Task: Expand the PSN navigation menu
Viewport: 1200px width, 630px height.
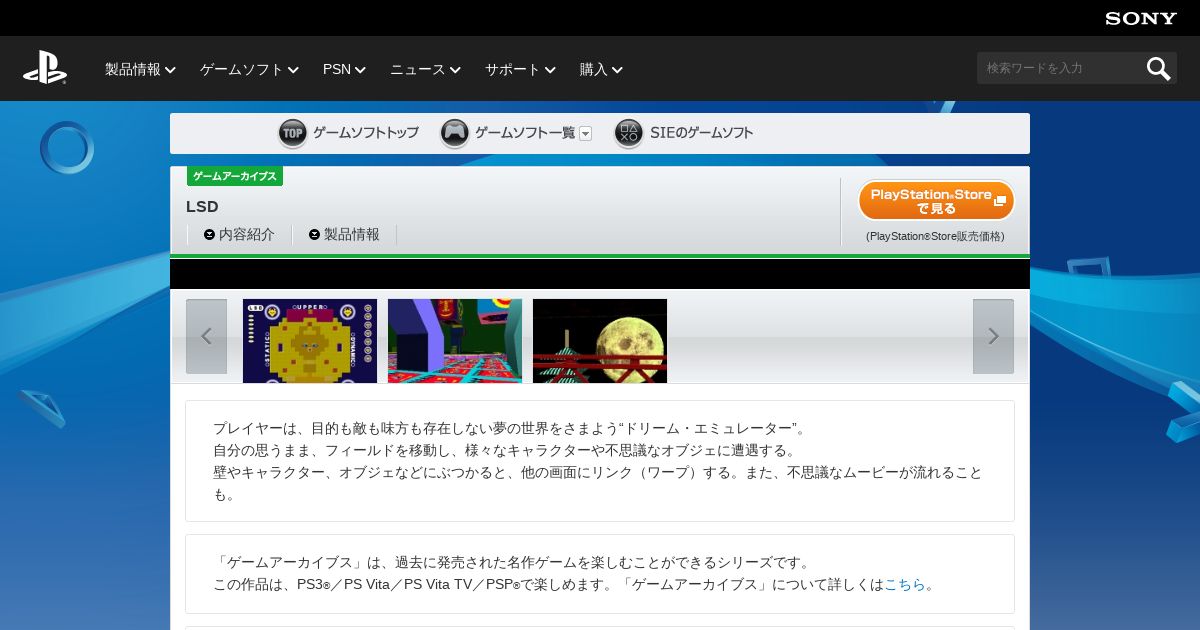Action: [344, 69]
